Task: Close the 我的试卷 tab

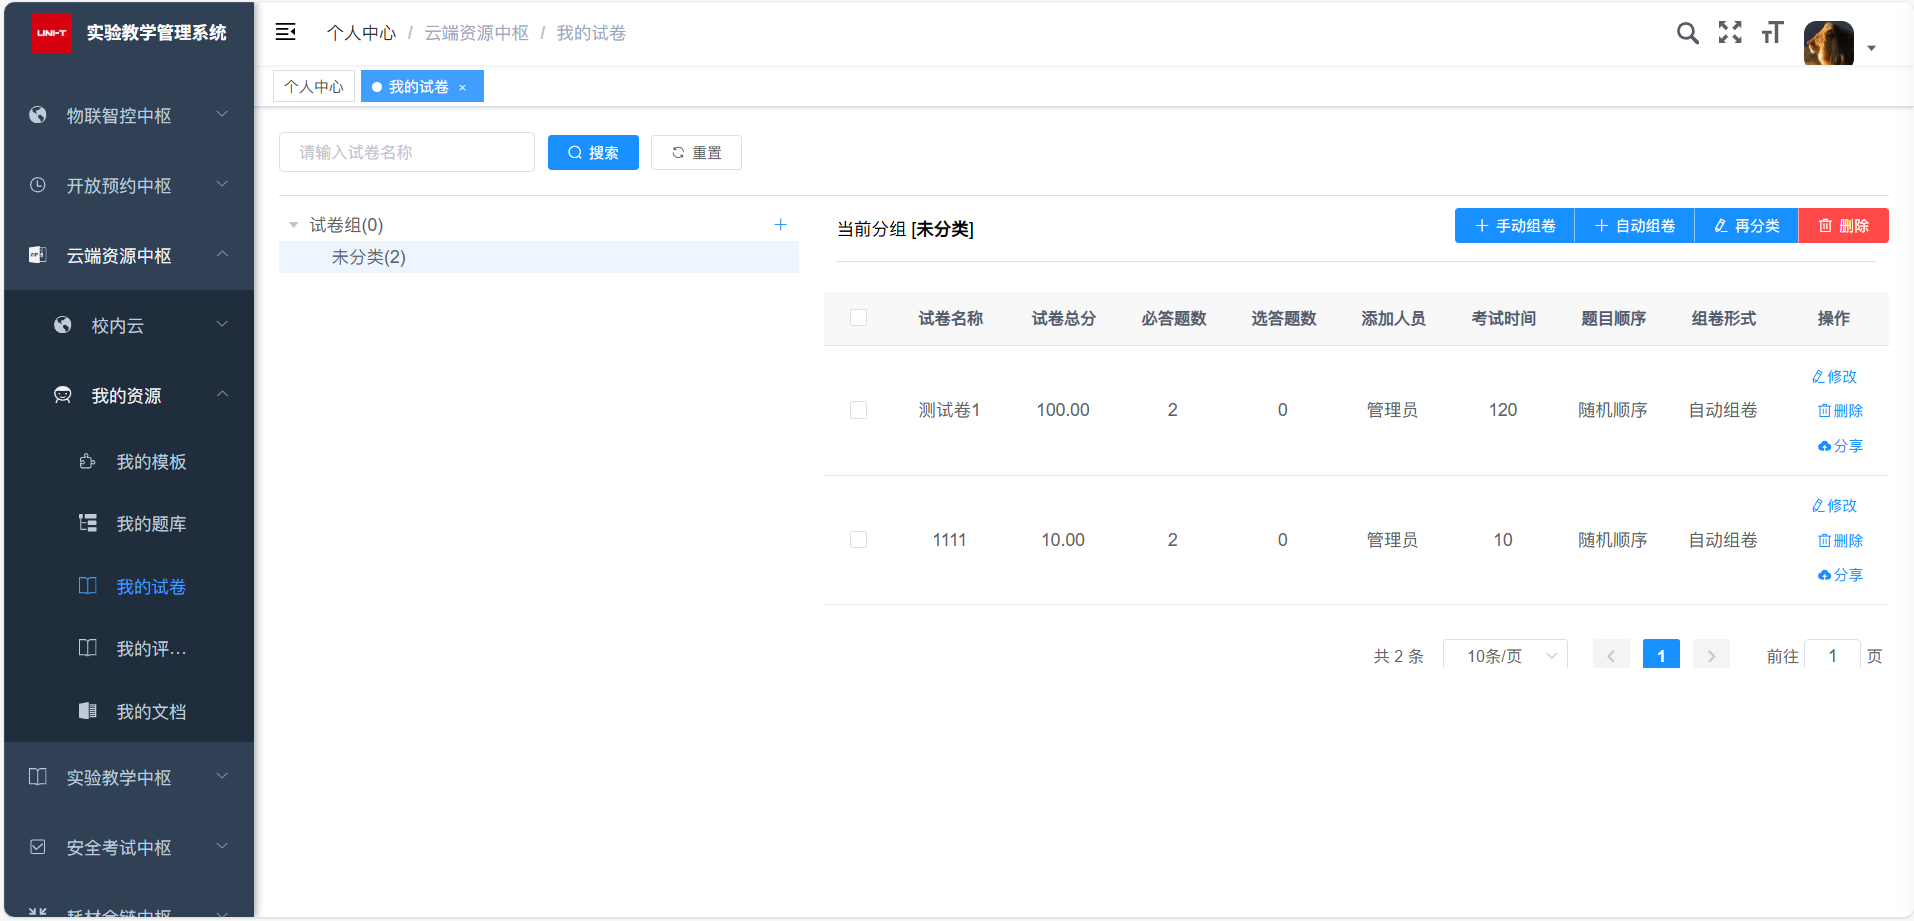Action: click(463, 88)
